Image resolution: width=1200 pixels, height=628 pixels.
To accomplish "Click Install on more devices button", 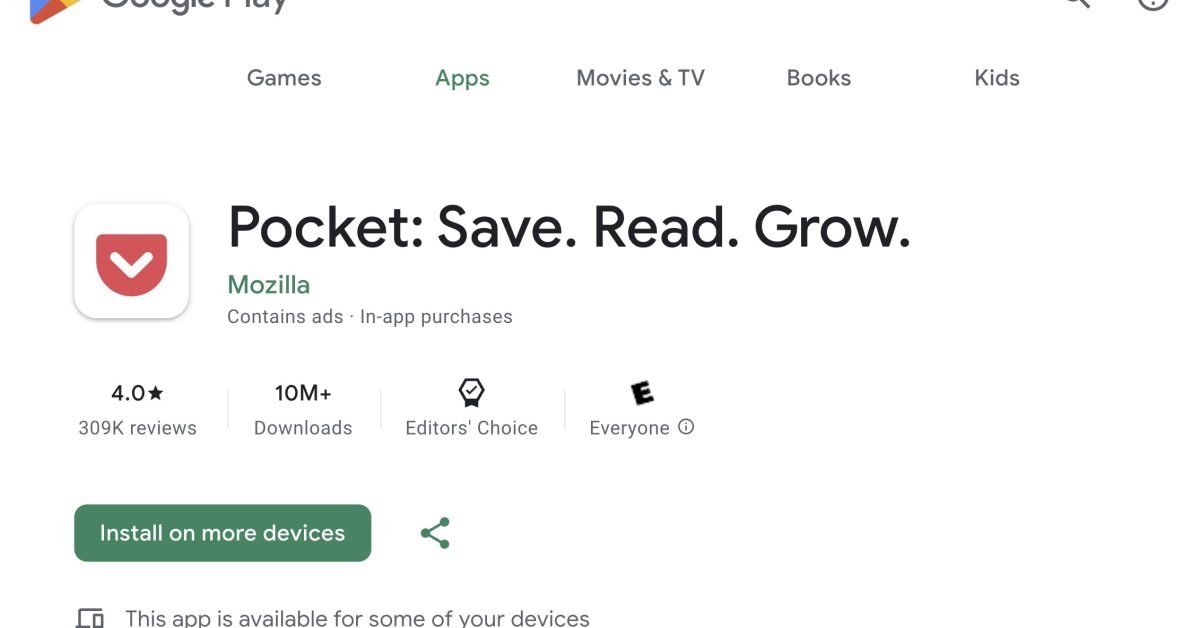I will [222, 533].
